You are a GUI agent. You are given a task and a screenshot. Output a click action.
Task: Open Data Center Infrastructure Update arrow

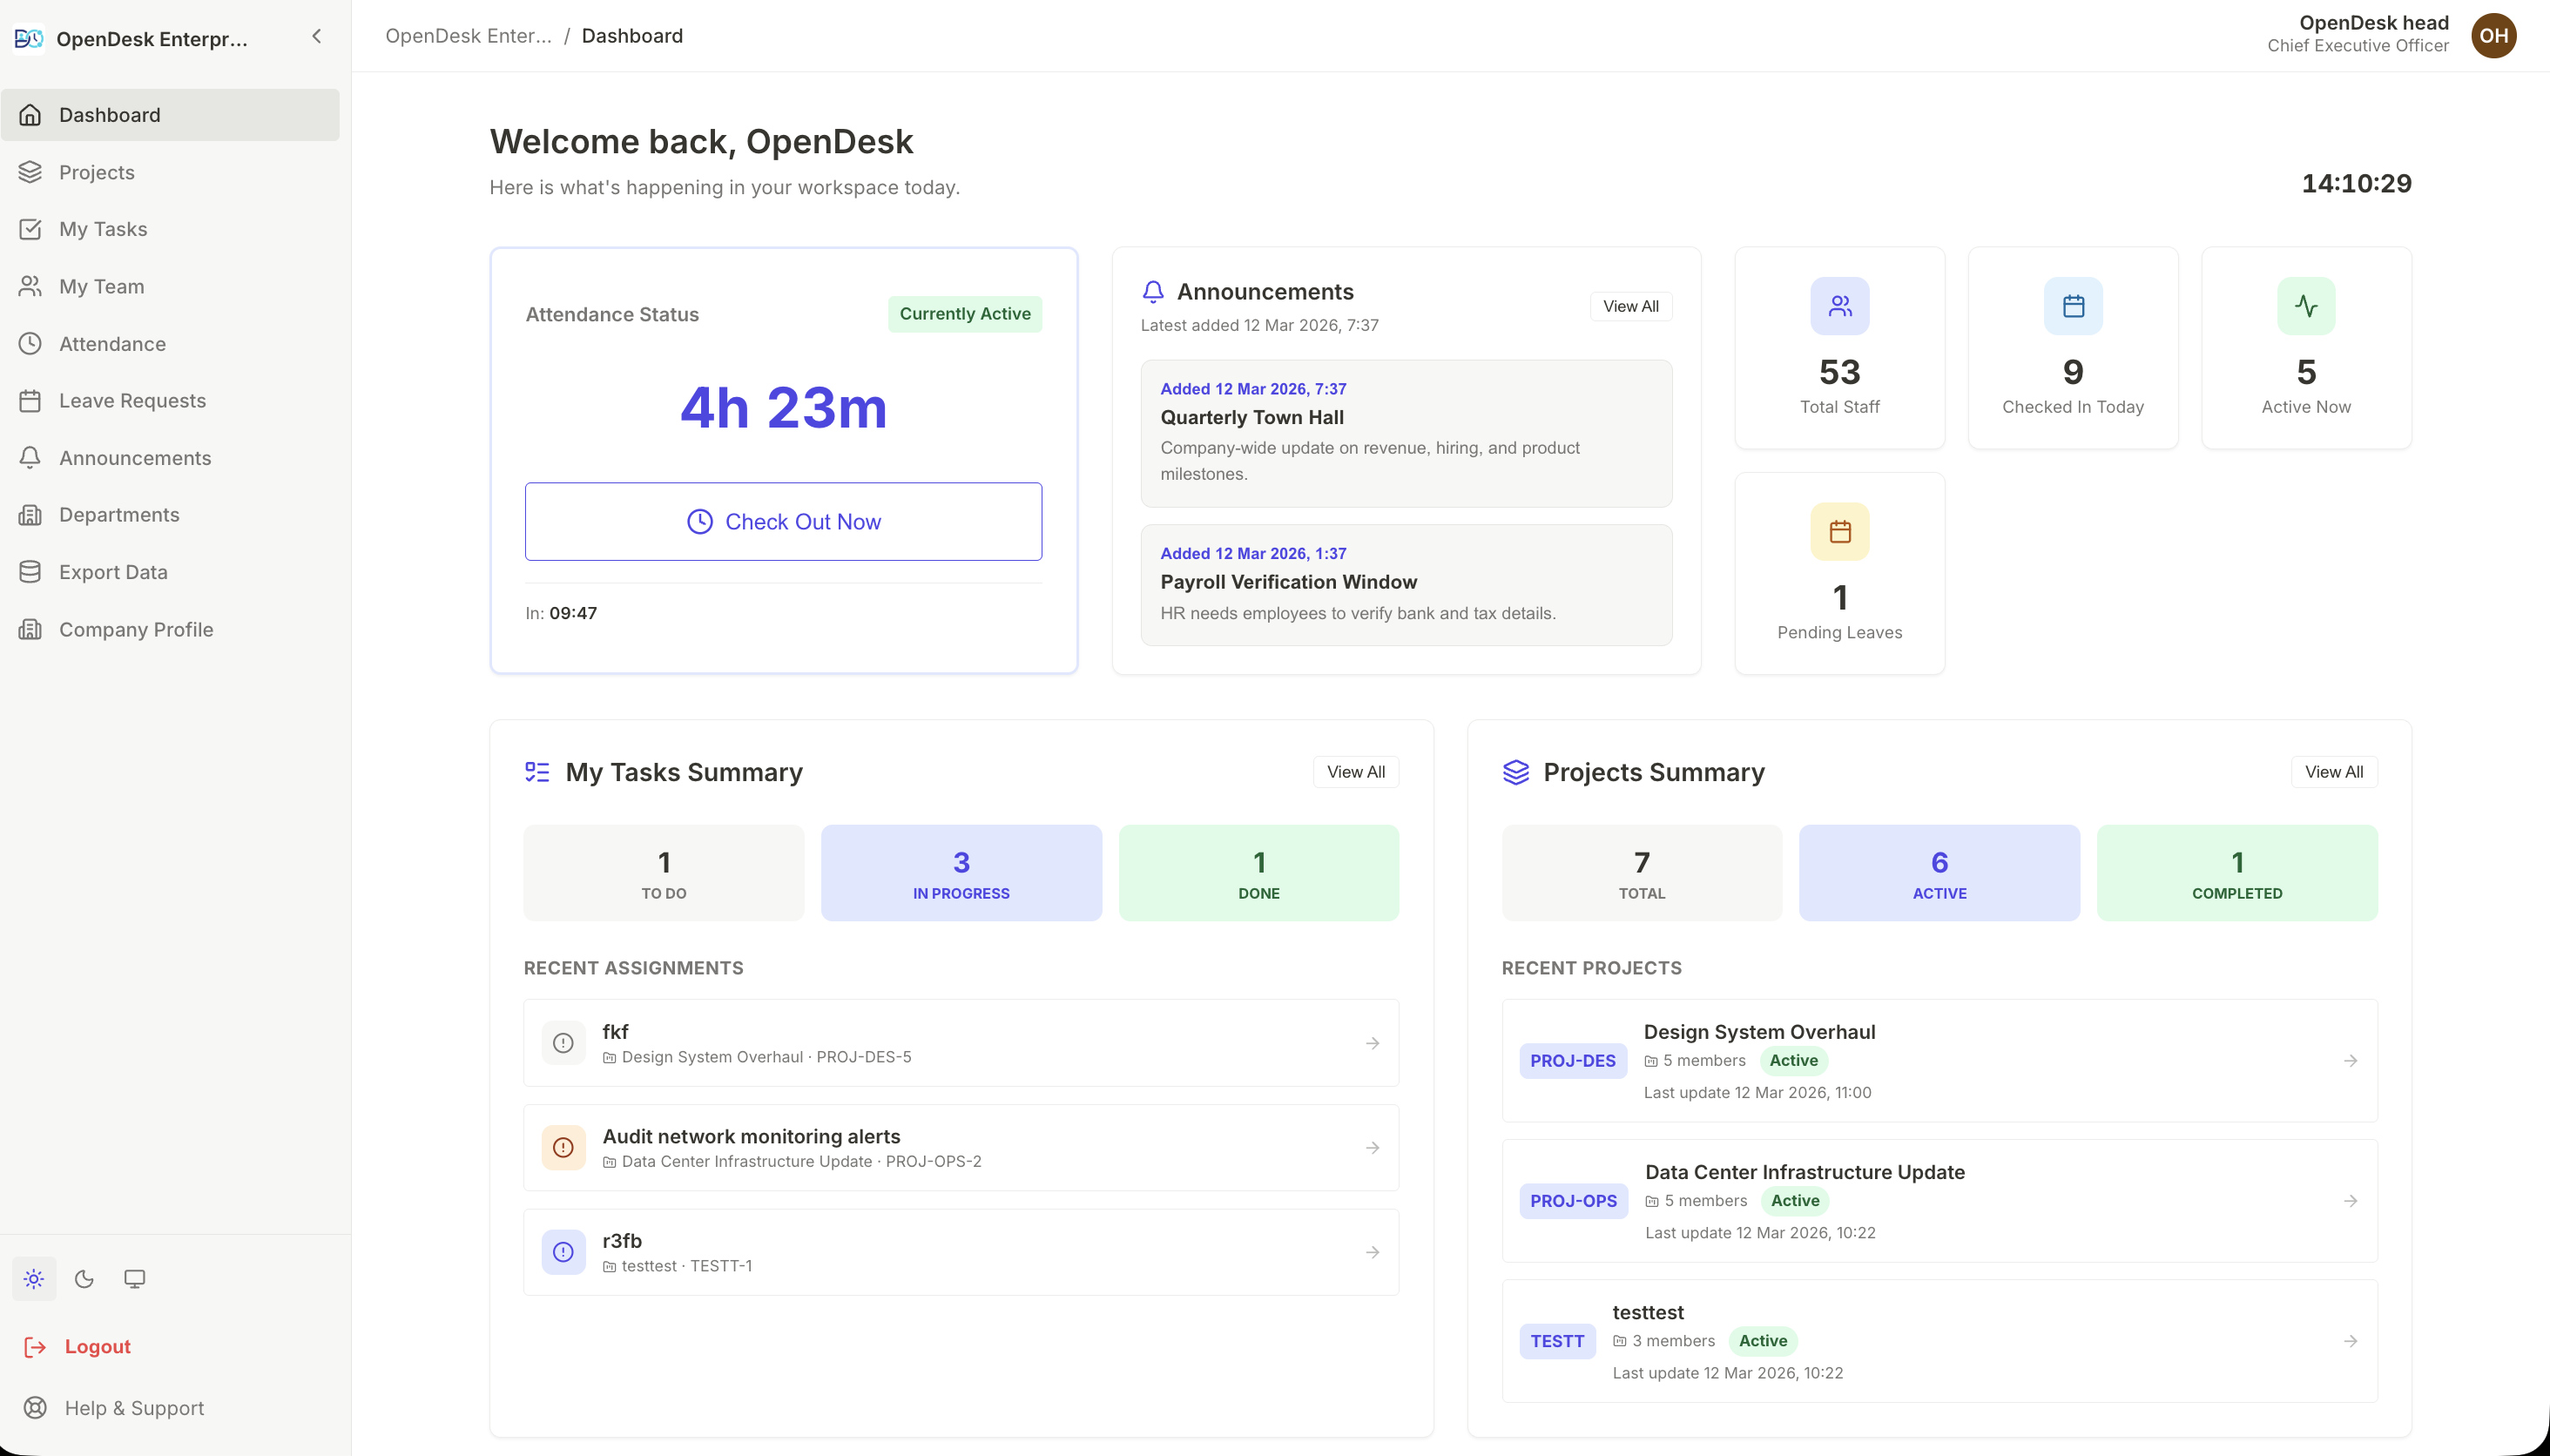[2351, 1201]
